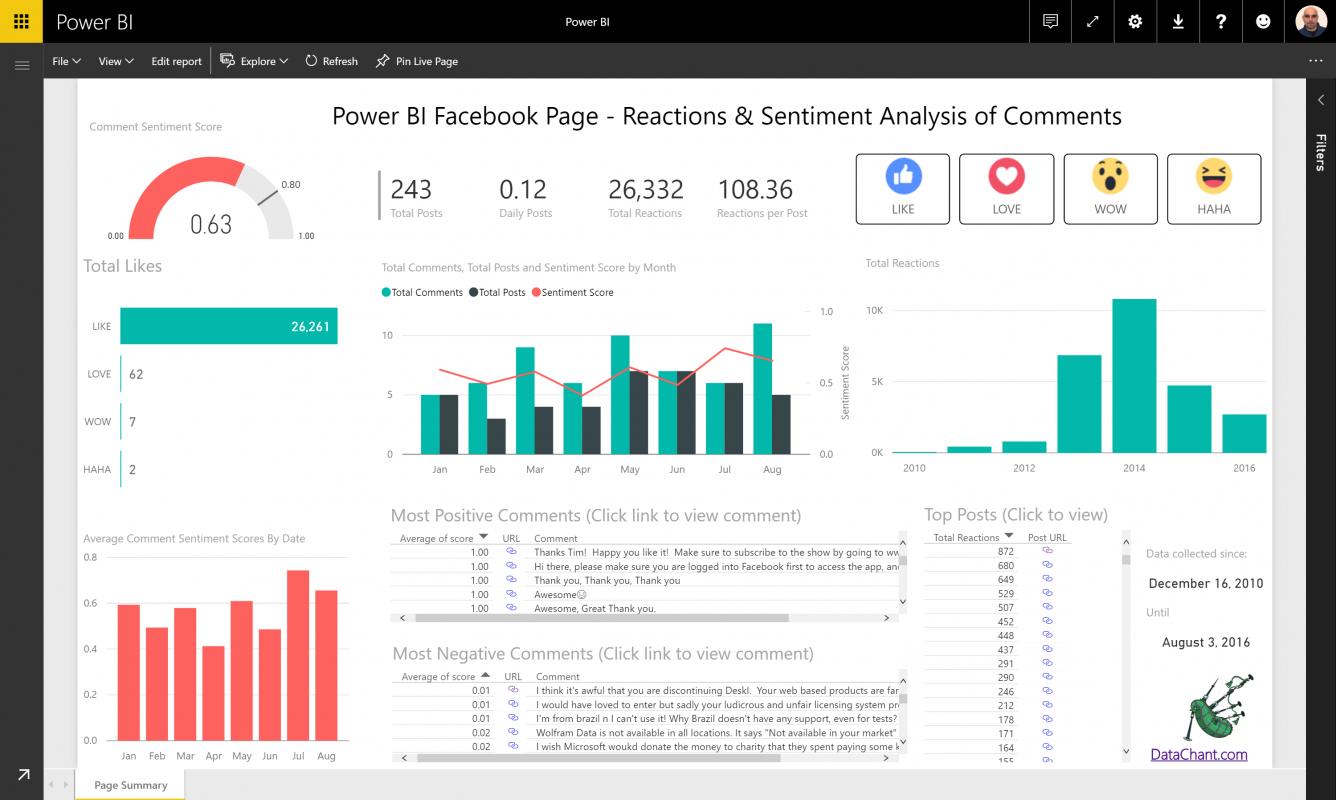Select the 26,332 Total Reactions card
Image resolution: width=1336 pixels, height=800 pixels.
click(x=645, y=197)
